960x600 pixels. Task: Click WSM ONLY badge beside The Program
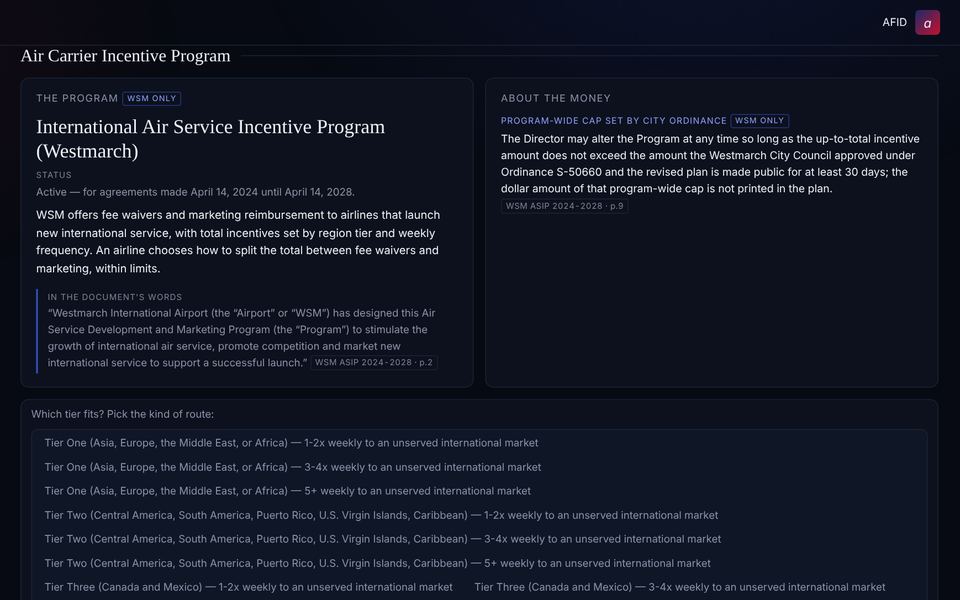tap(151, 99)
